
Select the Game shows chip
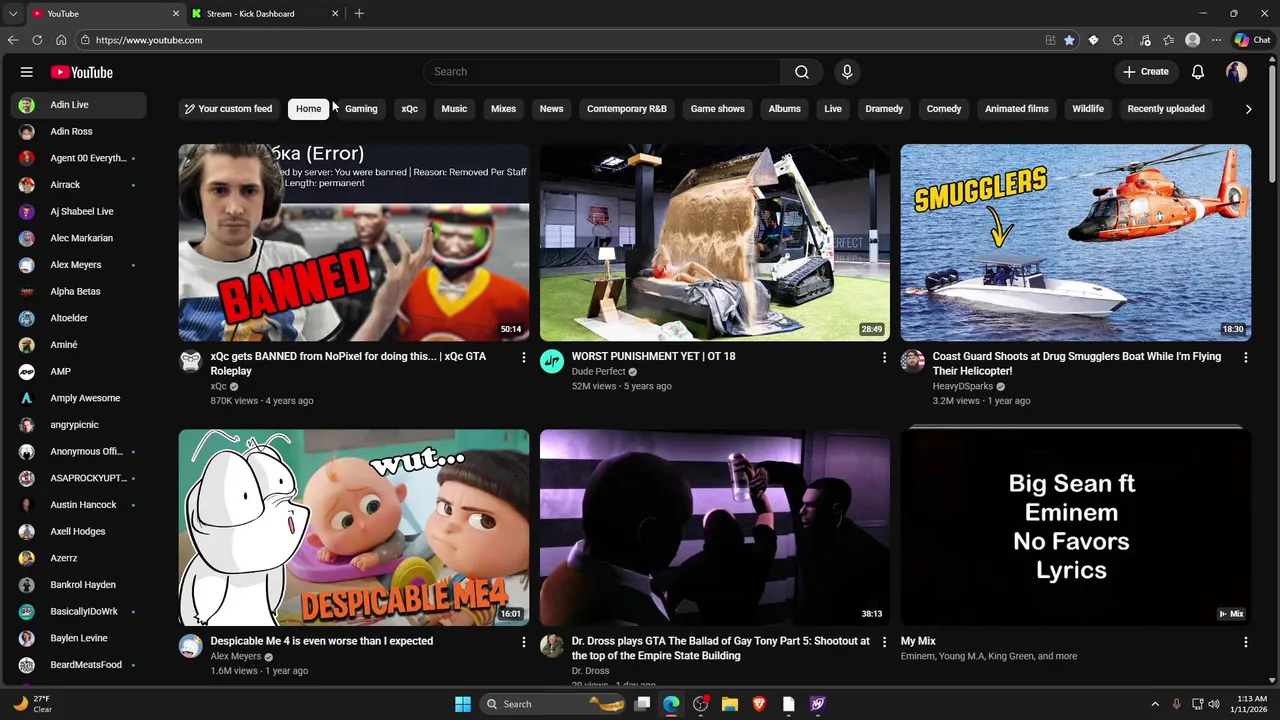pos(718,109)
